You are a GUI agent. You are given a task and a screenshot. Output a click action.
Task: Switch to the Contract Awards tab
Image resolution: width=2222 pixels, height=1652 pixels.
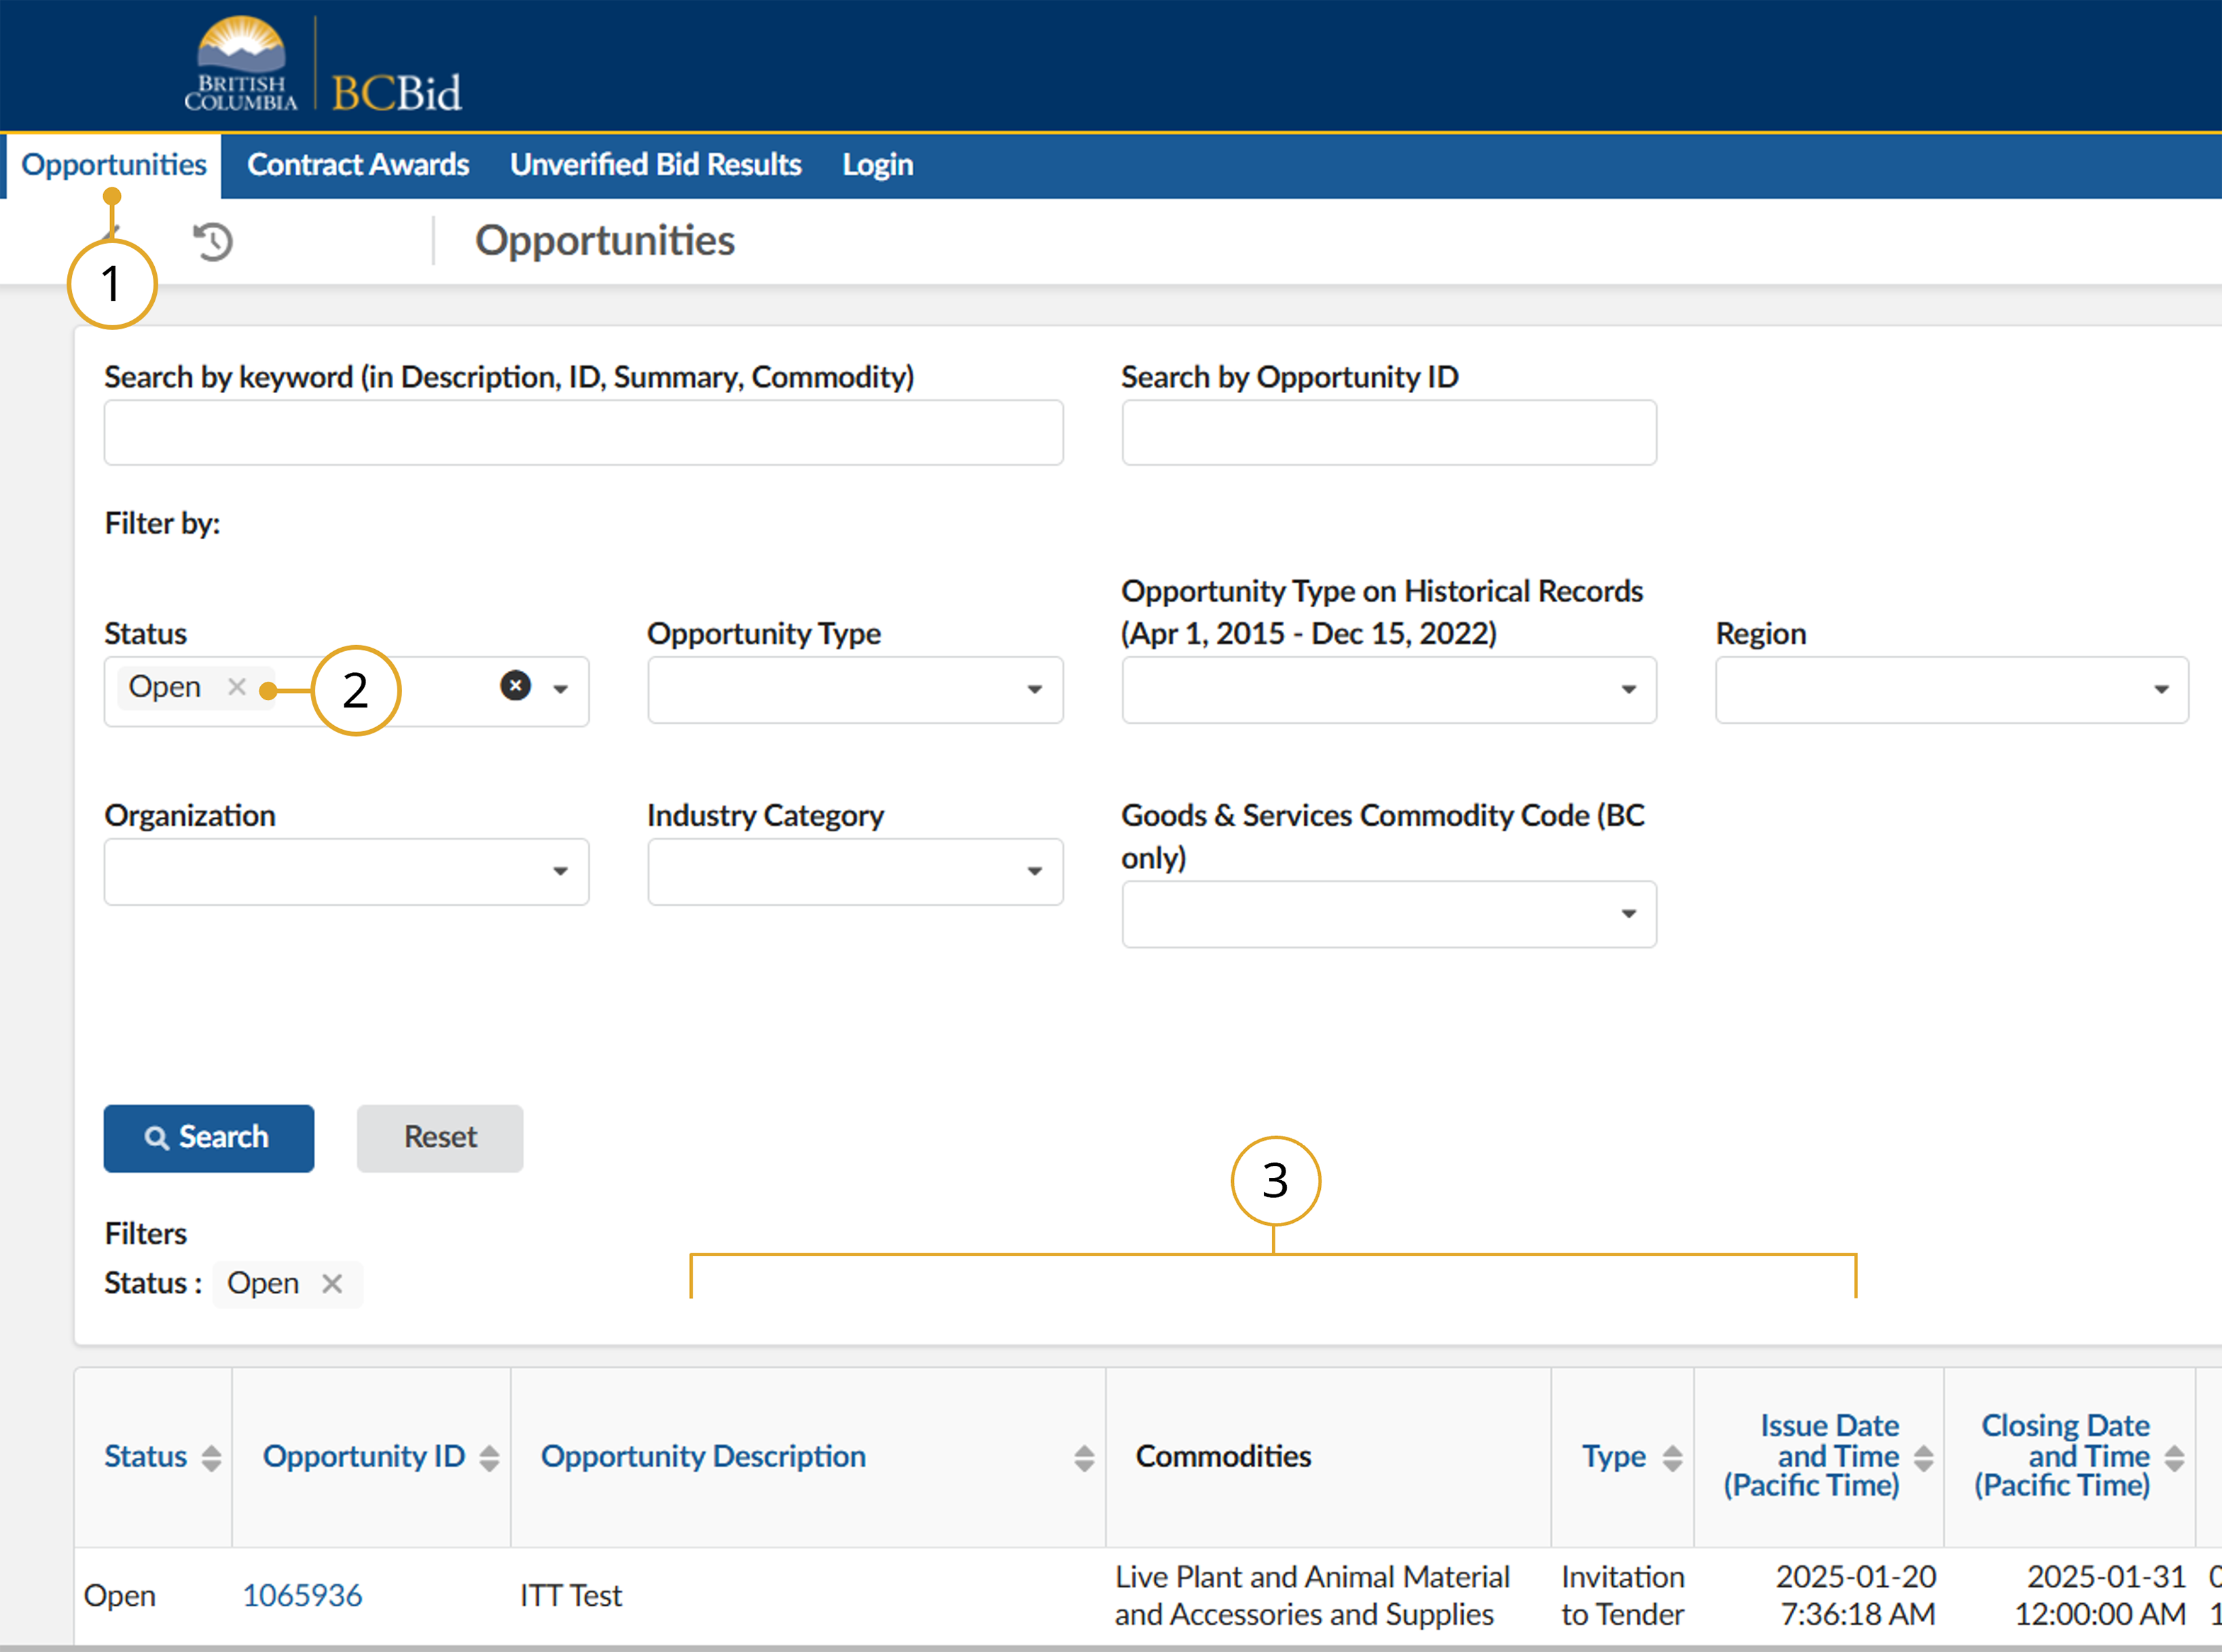coord(358,165)
